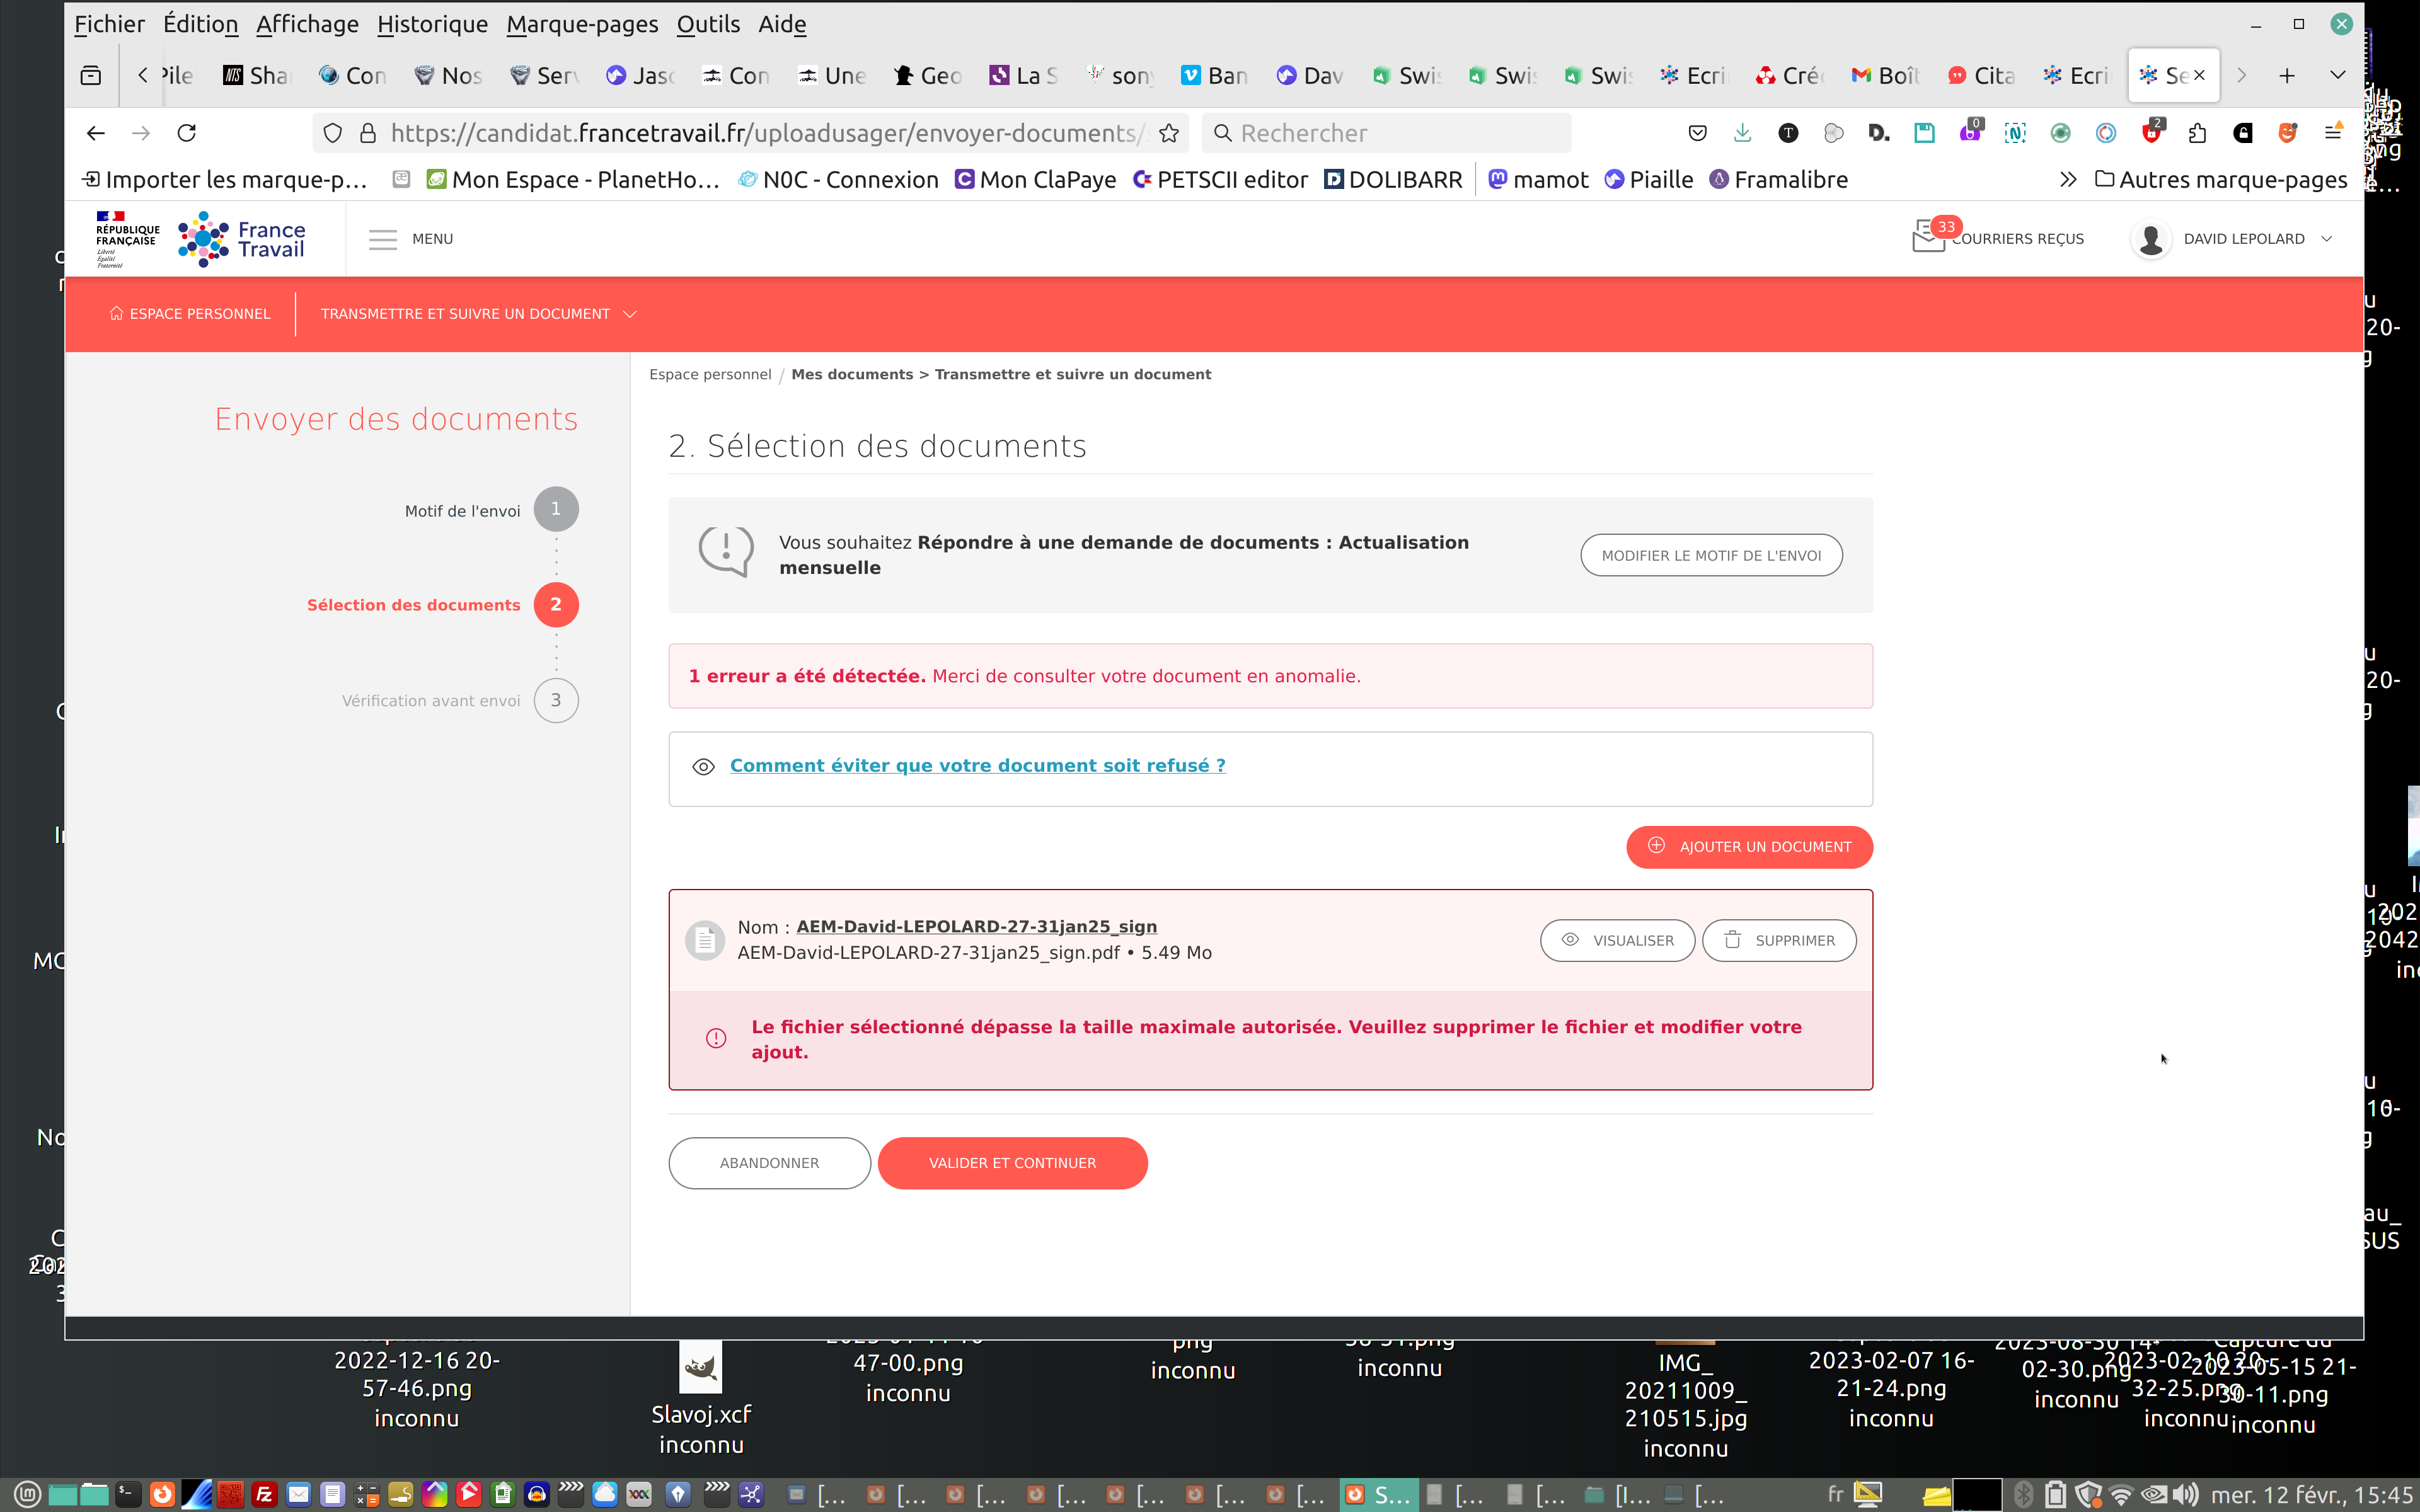
Task: Open the hamburger MENU icon
Action: coord(383,239)
